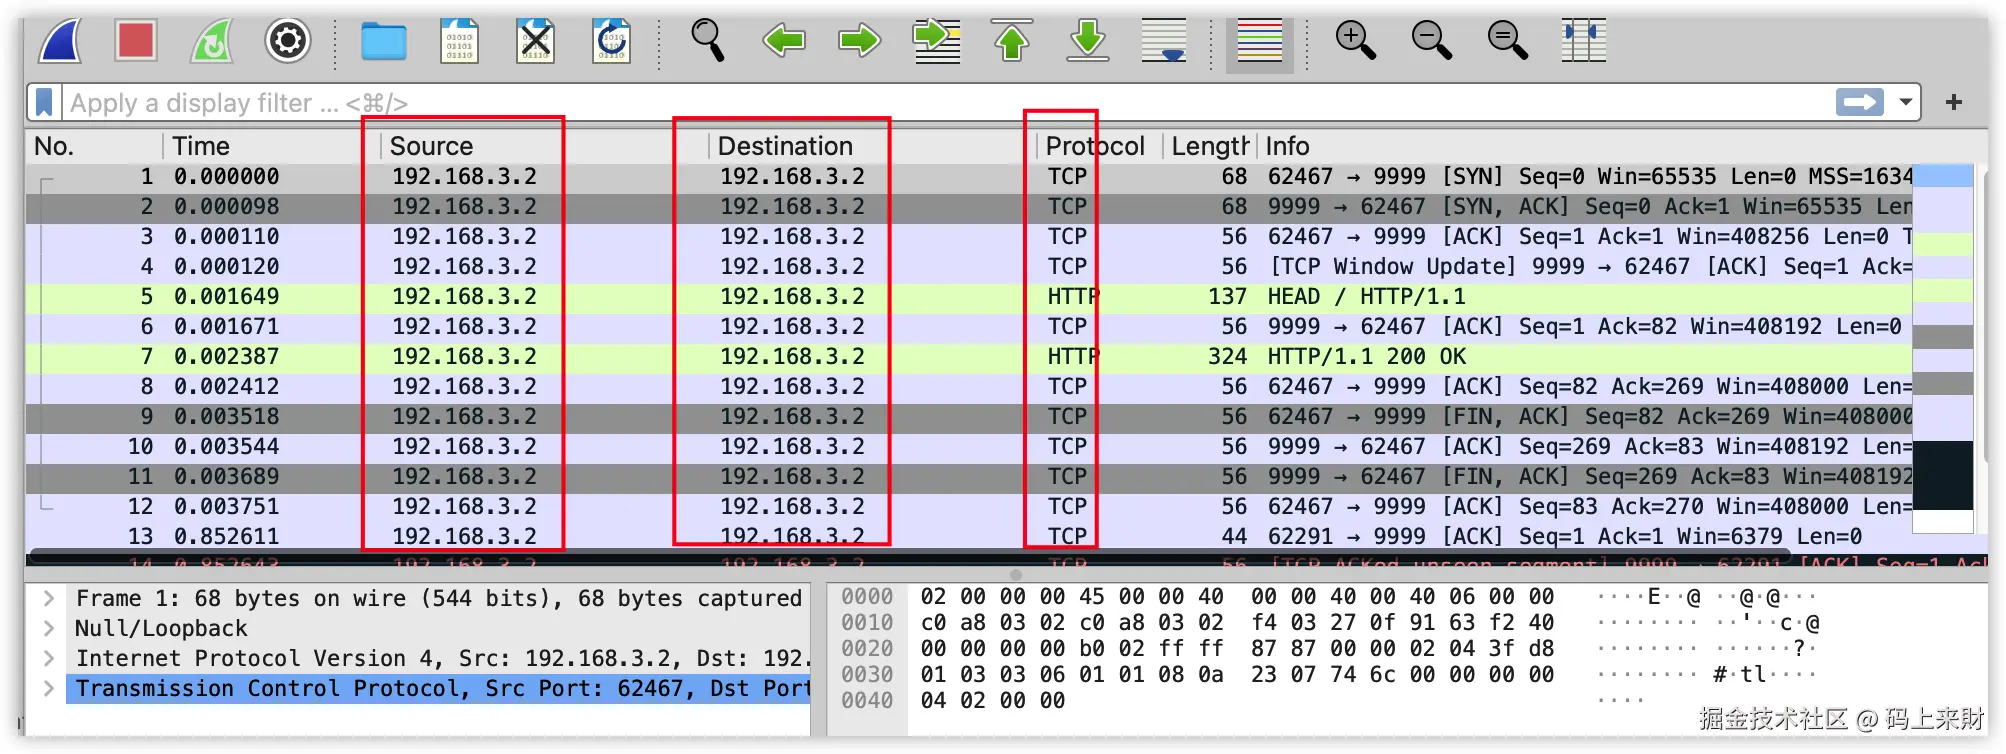This screenshot has height=754, width=2006.
Task: Start capturing packets with shark fin icon
Action: pos(60,41)
